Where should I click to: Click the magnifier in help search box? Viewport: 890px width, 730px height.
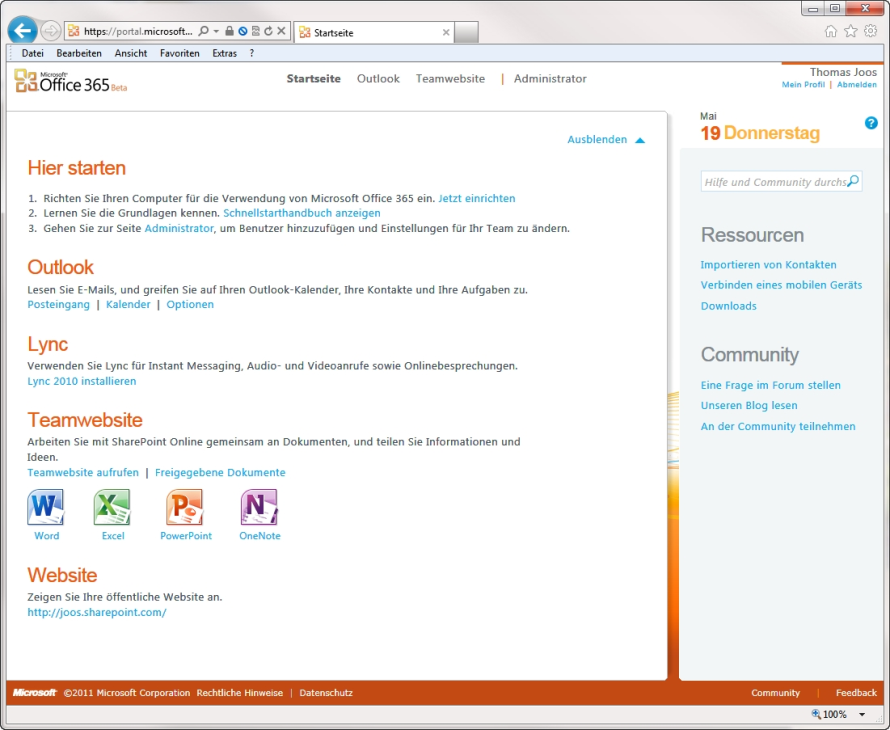[x=853, y=181]
